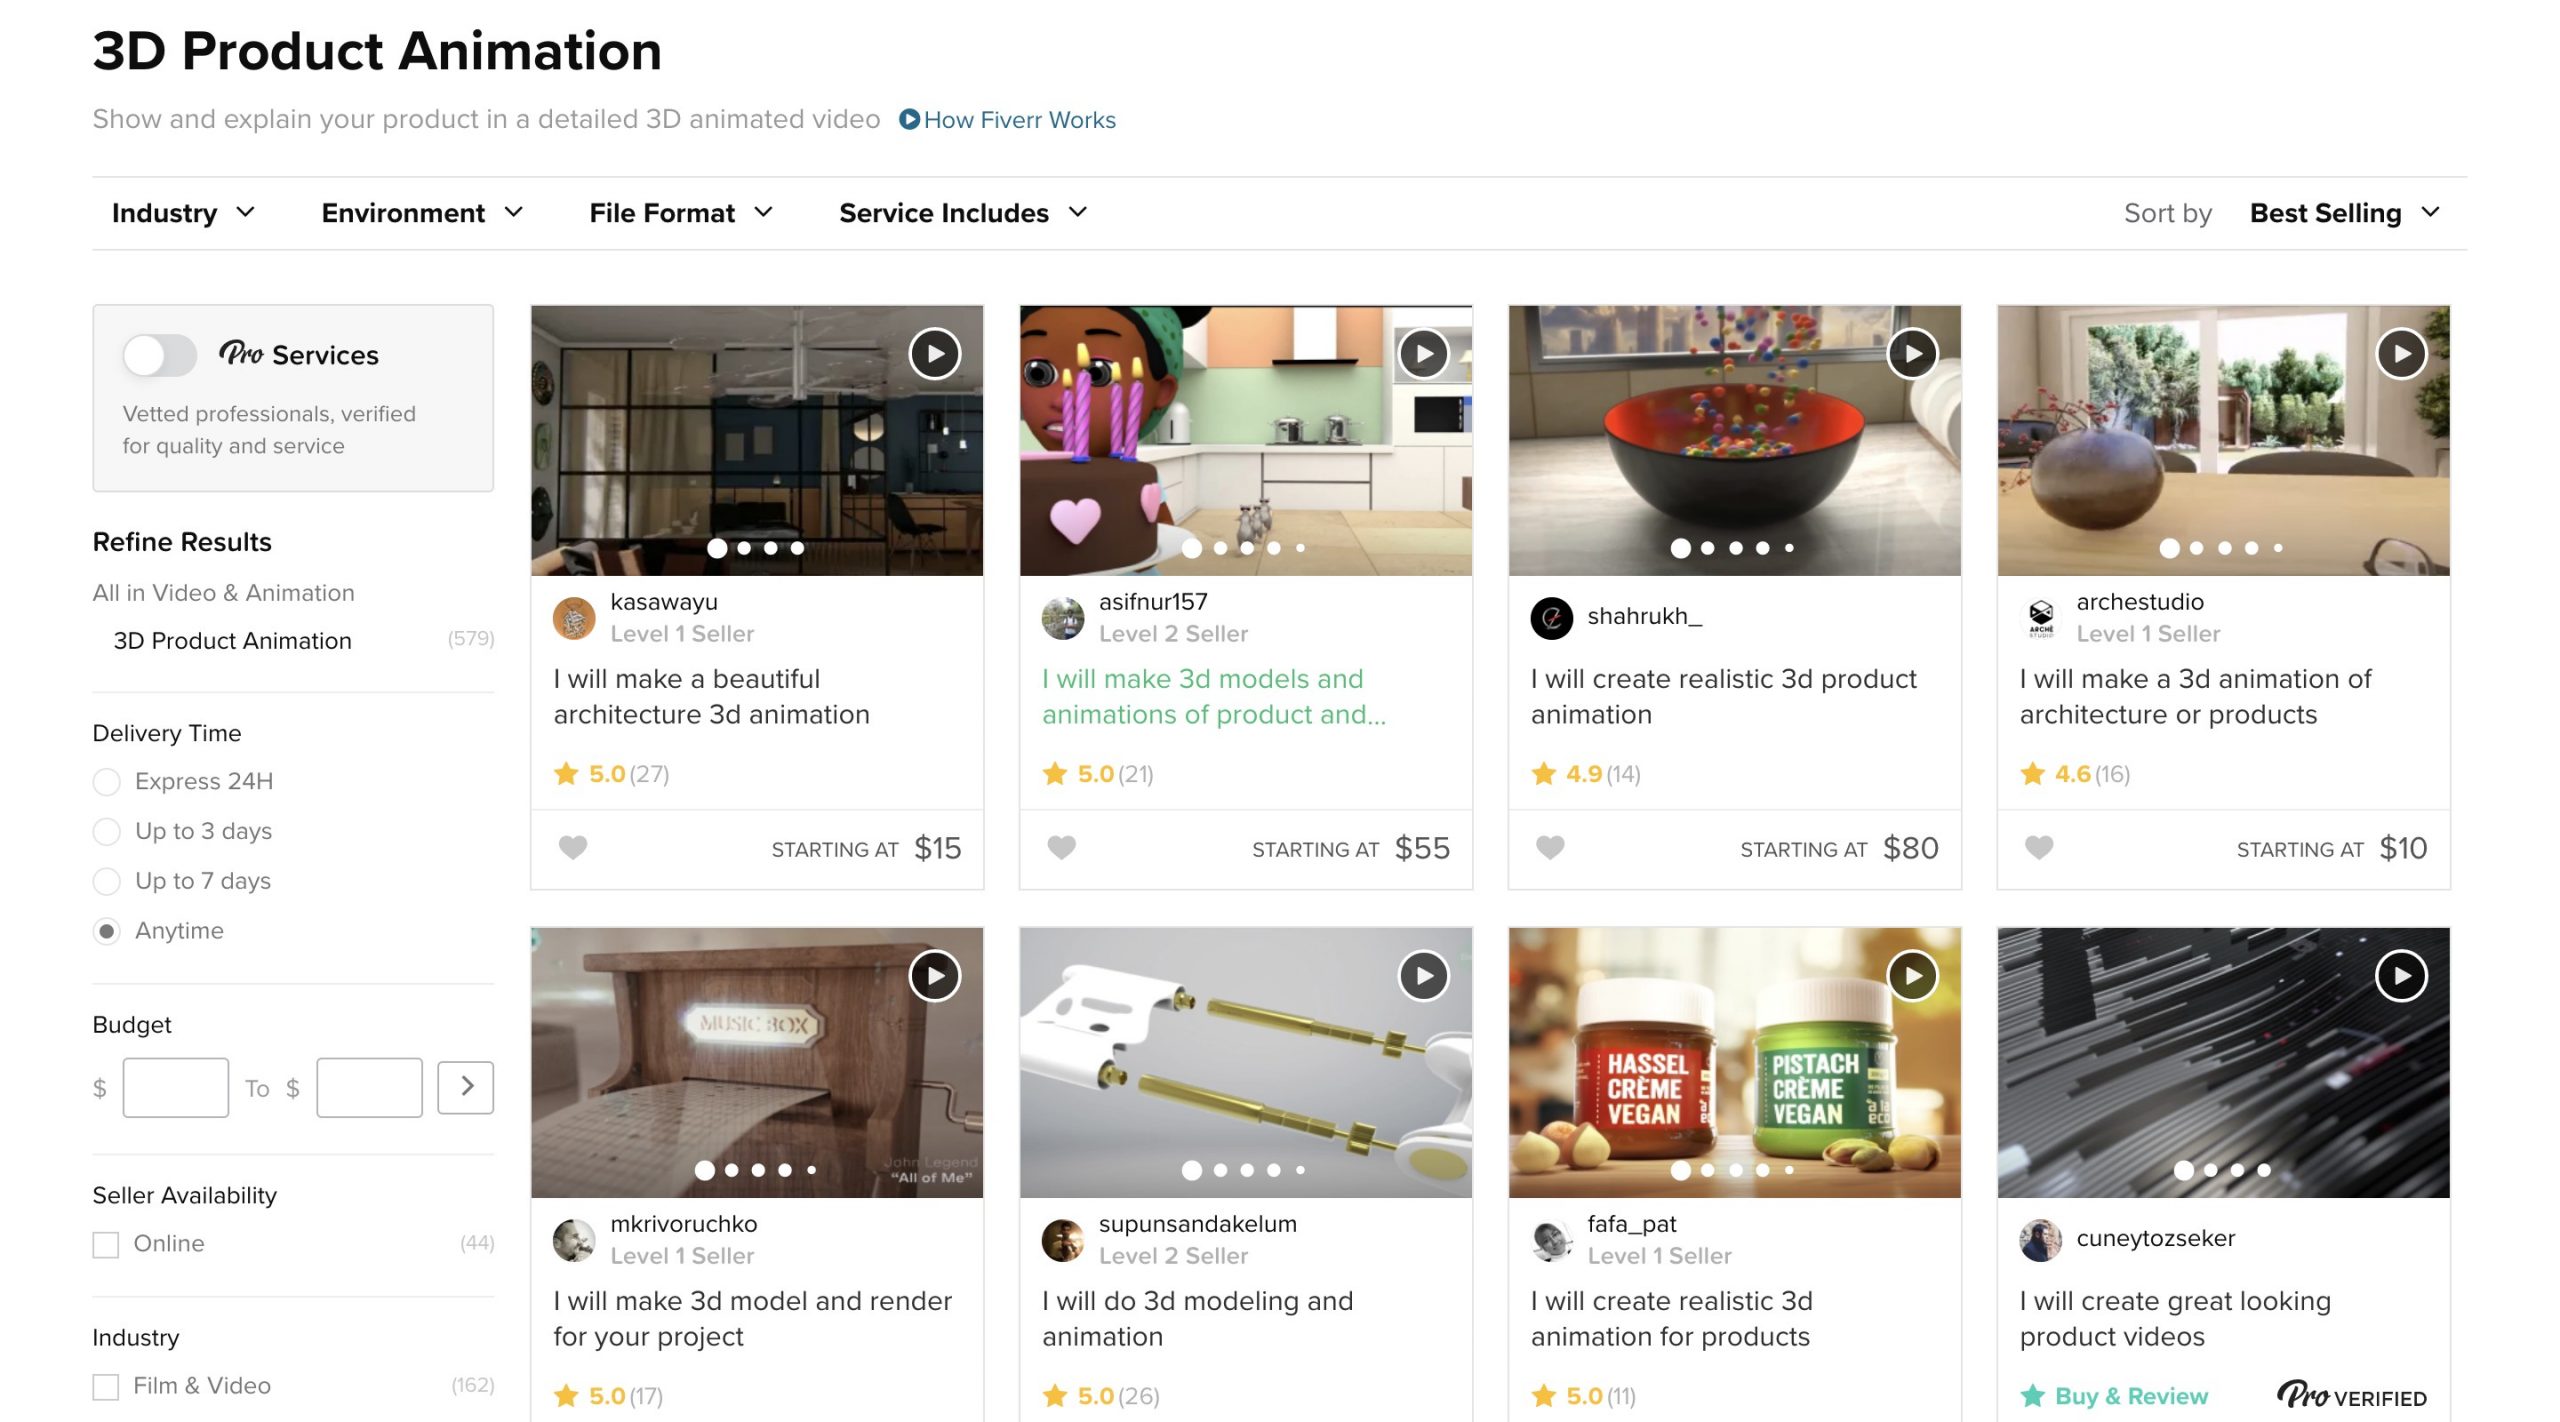Open the Best Selling sort dropdown
This screenshot has height=1422, width=2560.
2345,213
